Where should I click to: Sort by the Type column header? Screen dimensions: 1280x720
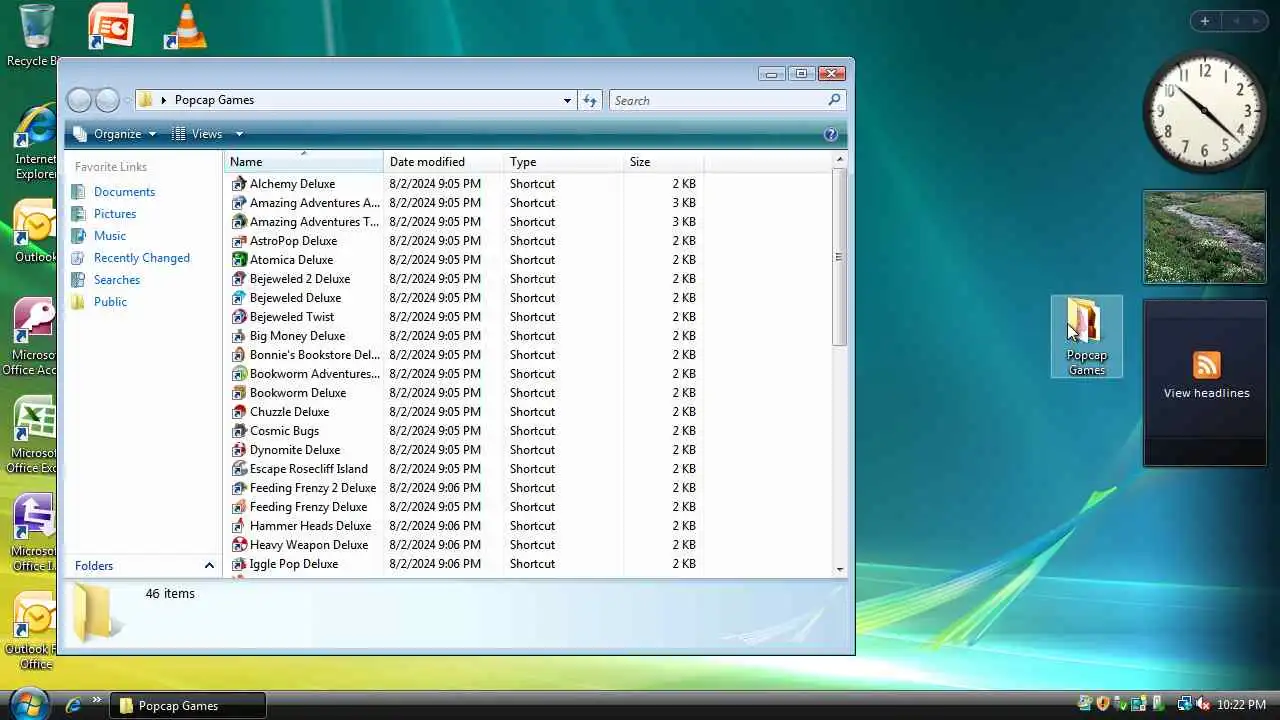563,162
